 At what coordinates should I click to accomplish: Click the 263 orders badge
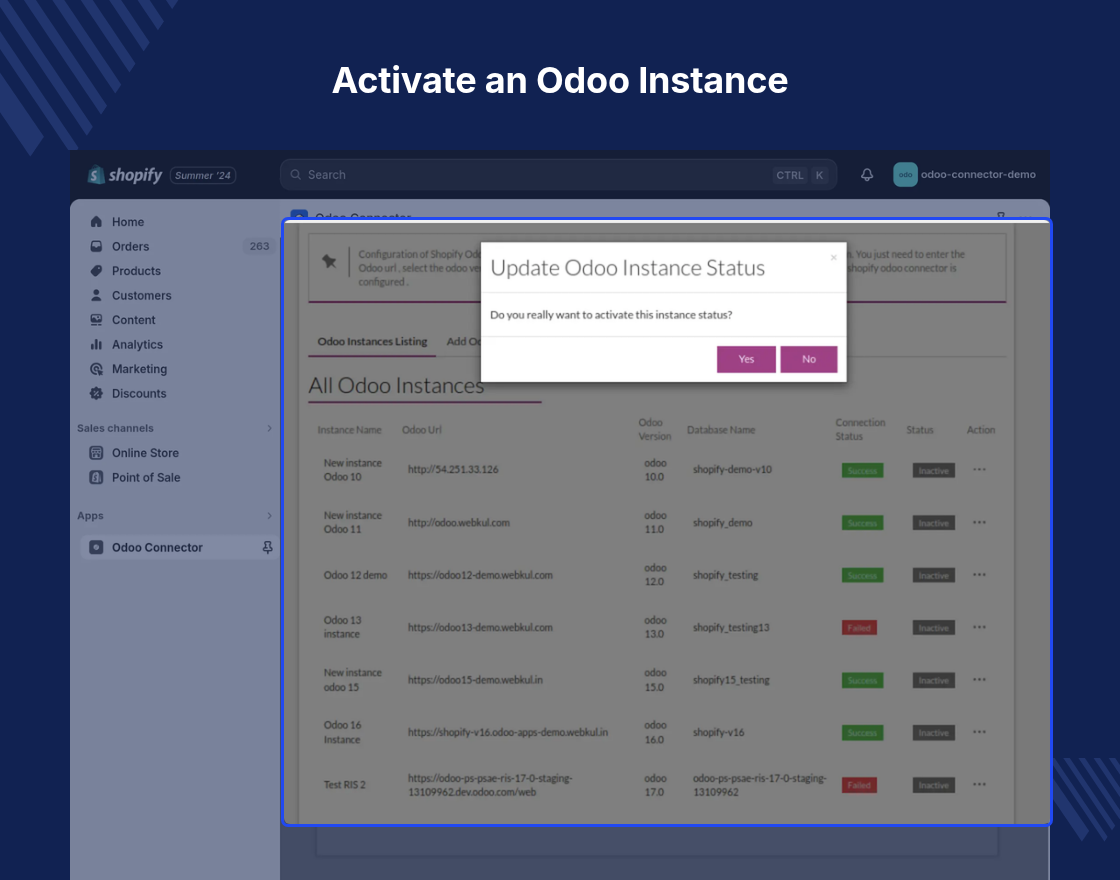point(259,246)
